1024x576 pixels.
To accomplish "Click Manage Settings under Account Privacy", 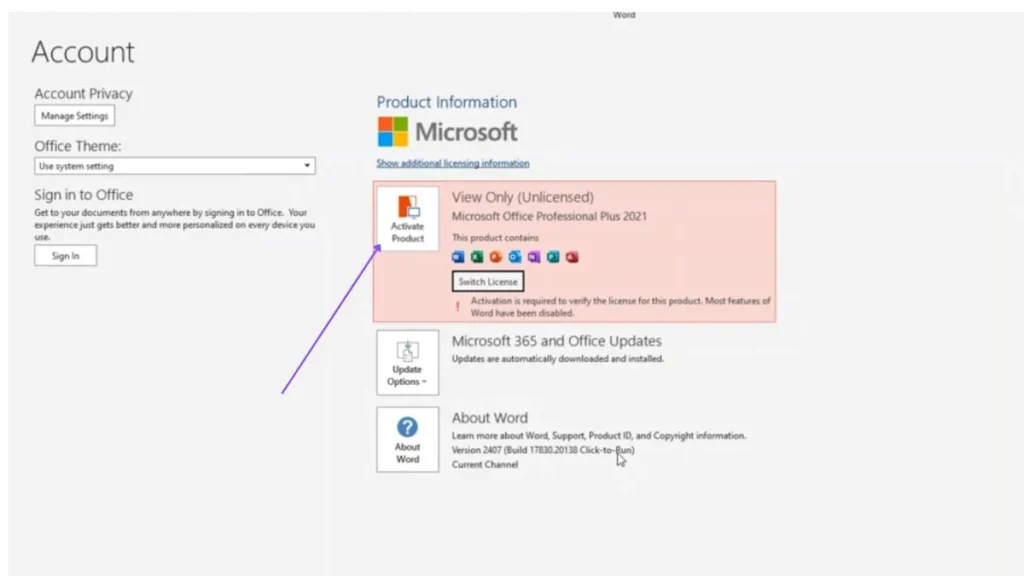I will [74, 116].
